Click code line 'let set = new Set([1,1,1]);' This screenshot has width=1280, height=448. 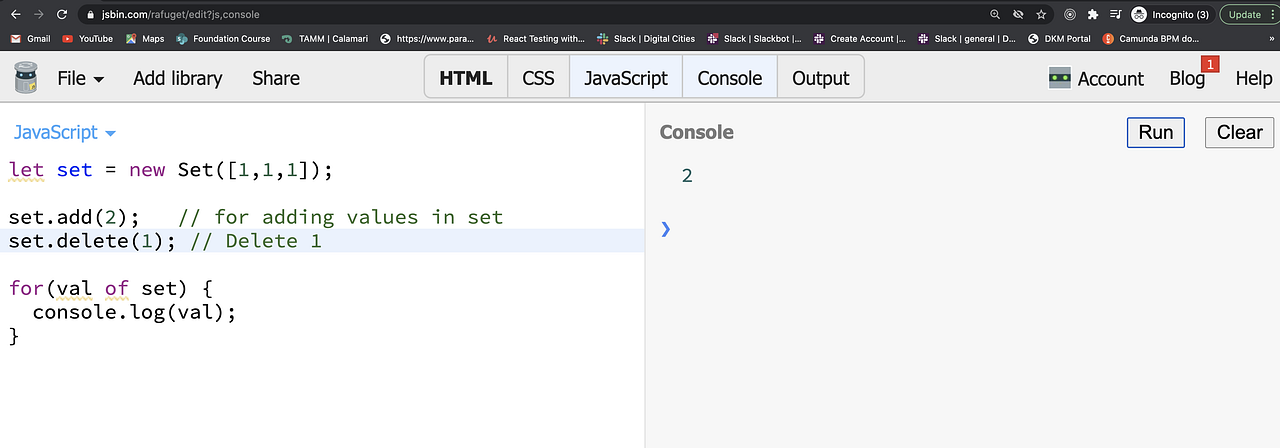(x=170, y=170)
